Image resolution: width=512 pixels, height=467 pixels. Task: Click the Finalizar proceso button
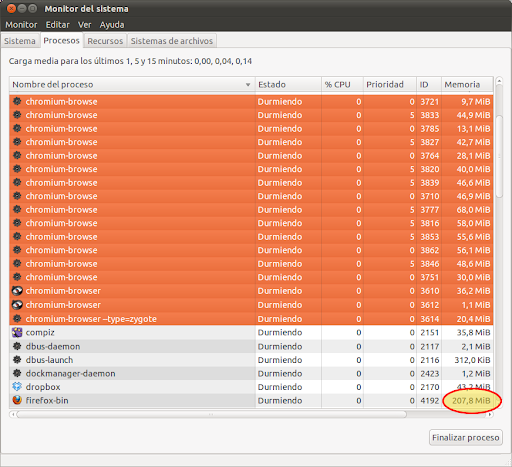coord(465,437)
